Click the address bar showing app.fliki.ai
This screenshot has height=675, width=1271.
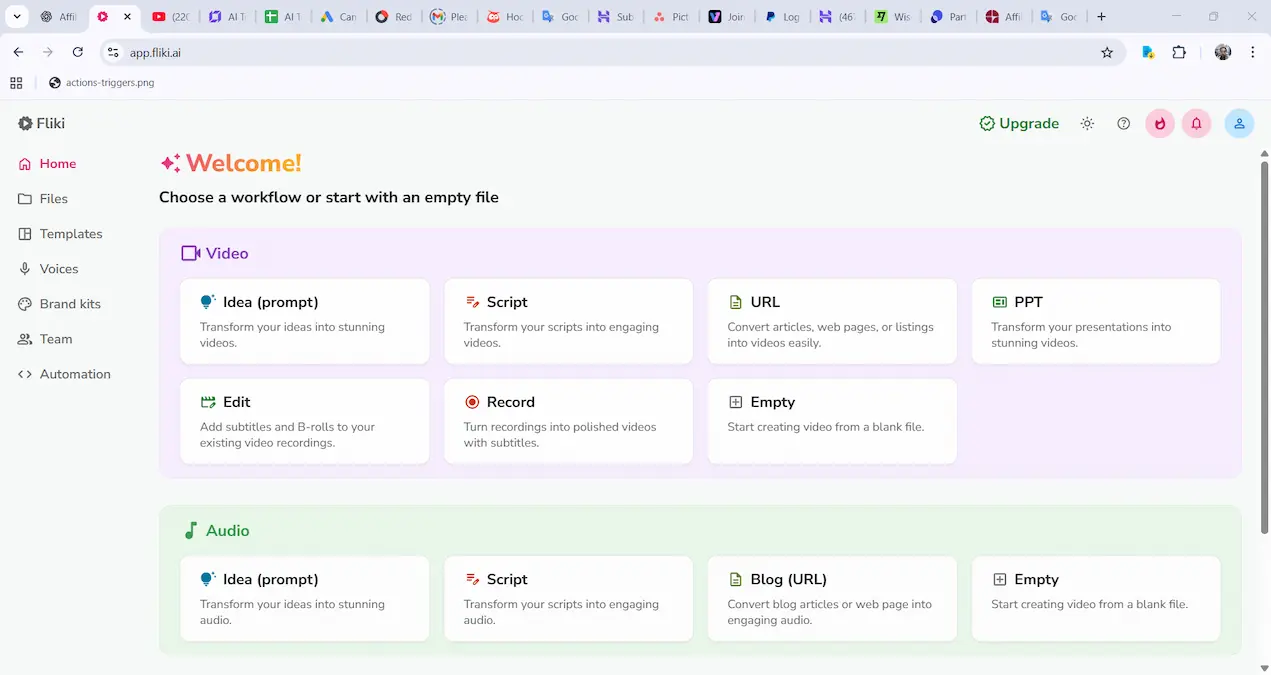coord(600,53)
